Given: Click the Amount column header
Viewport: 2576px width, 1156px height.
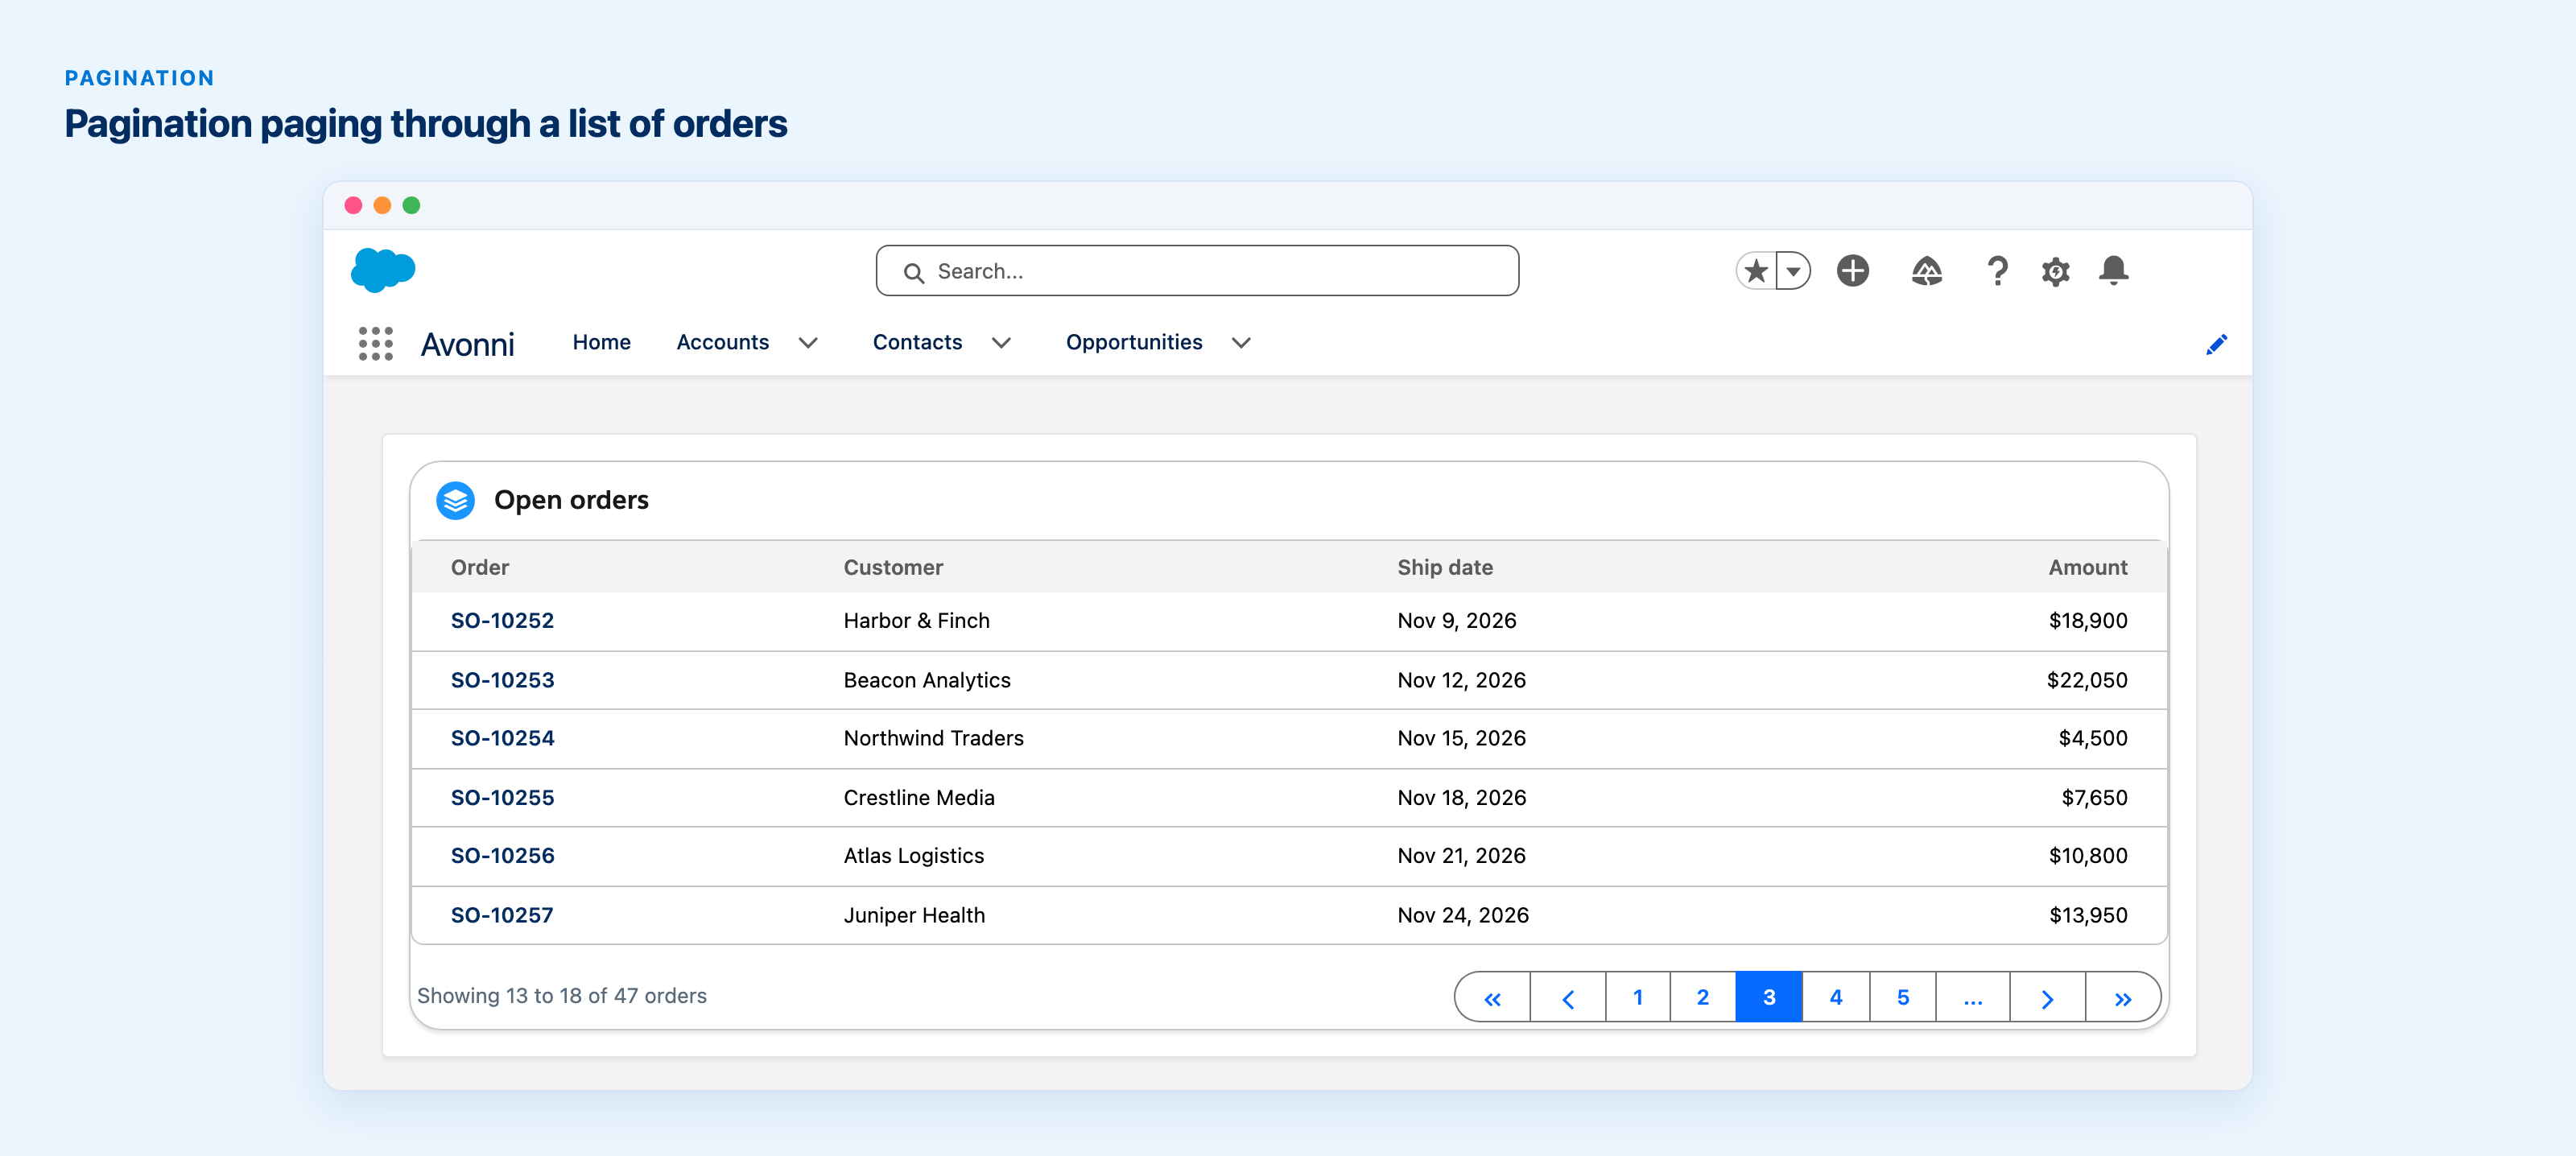Looking at the screenshot, I should [2087, 567].
